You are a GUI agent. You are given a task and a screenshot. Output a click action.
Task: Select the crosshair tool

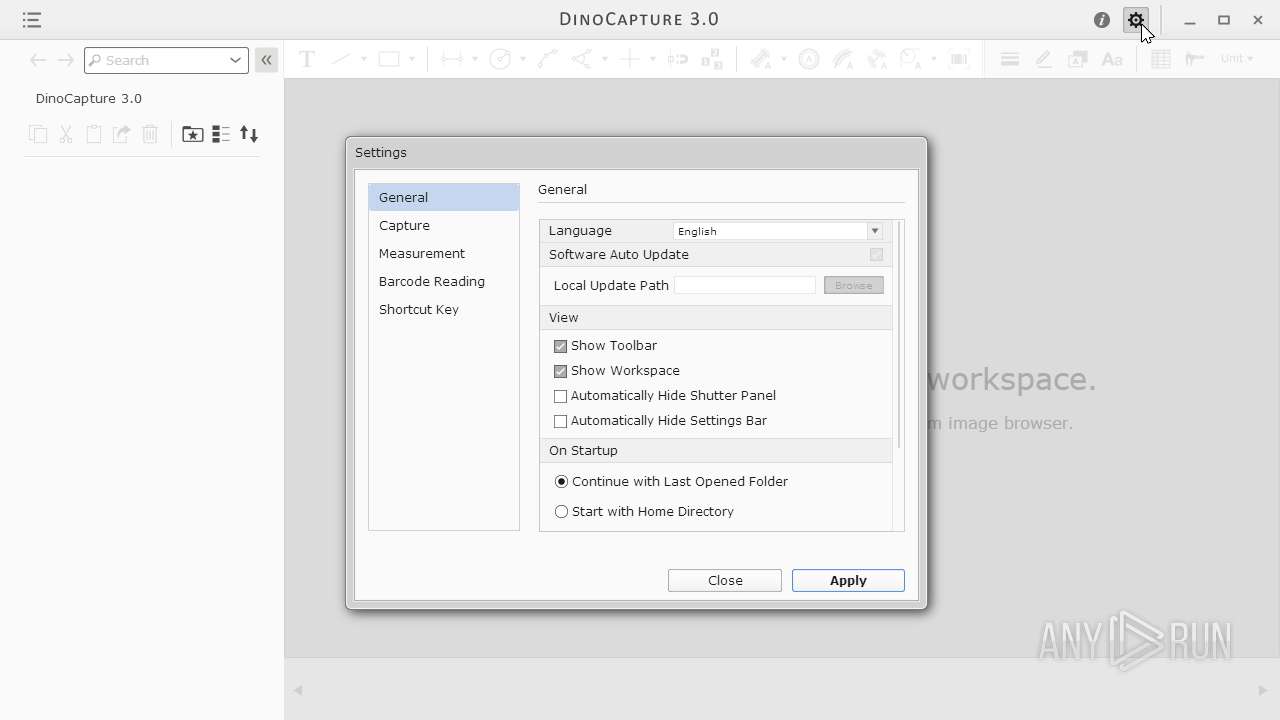pyautogui.click(x=629, y=59)
